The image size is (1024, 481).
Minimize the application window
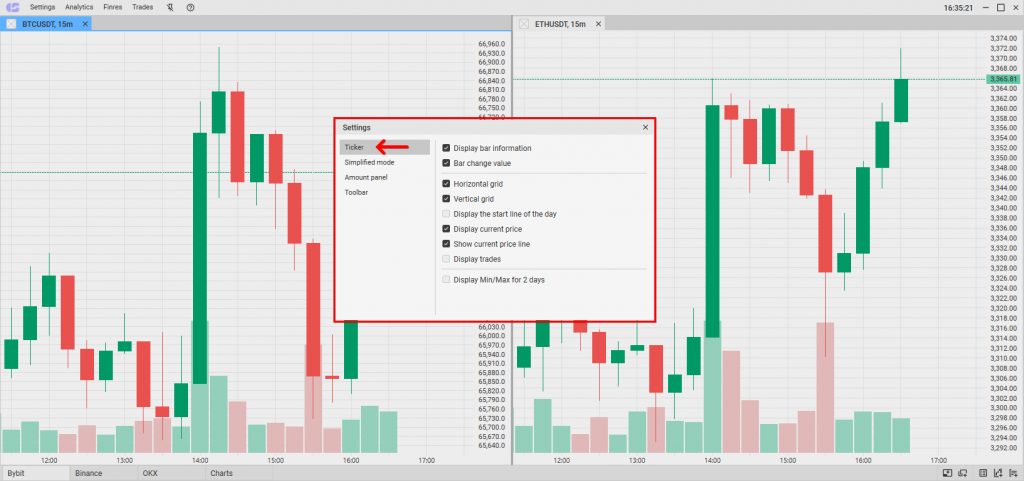coord(986,8)
